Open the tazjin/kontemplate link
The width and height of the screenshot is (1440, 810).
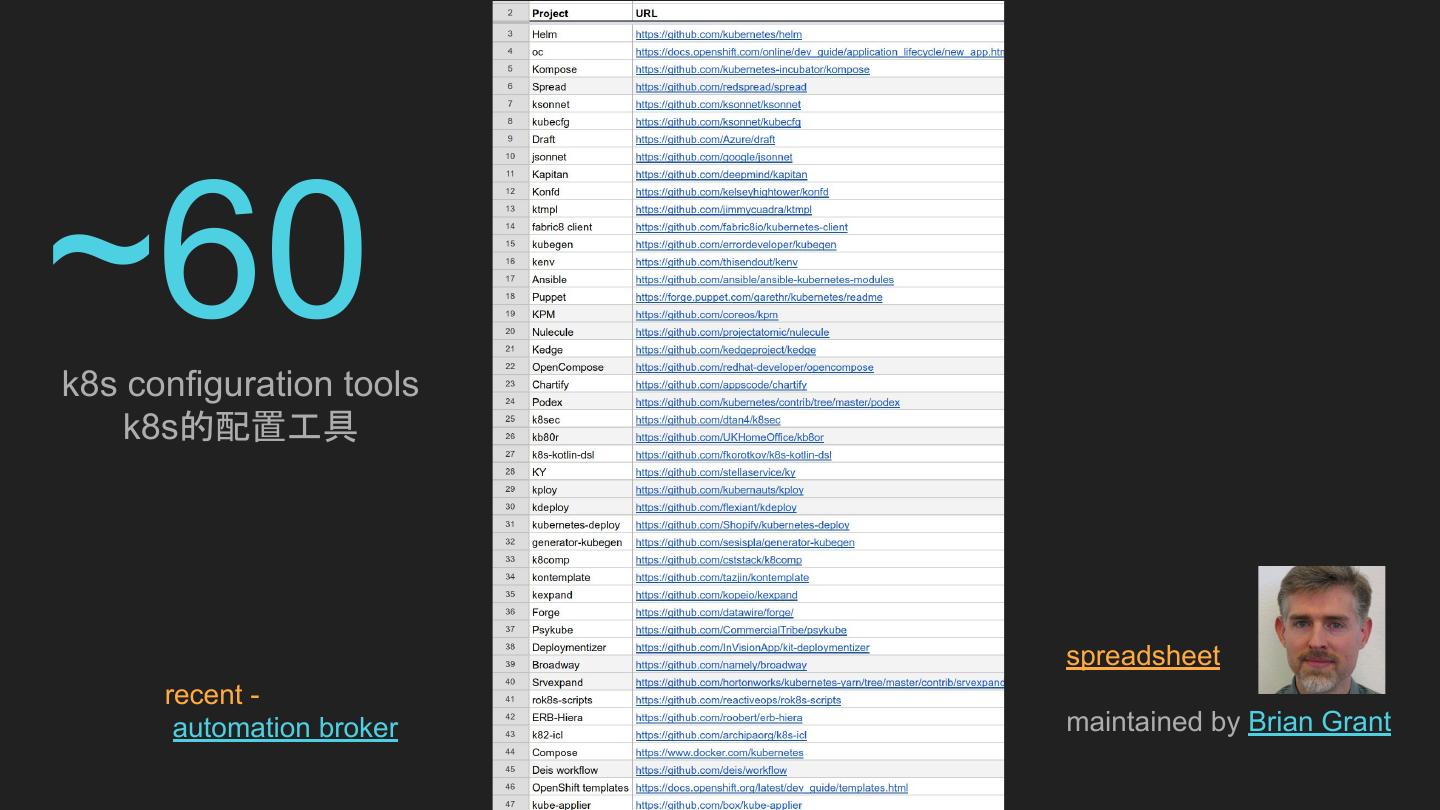pyautogui.click(x=722, y=577)
